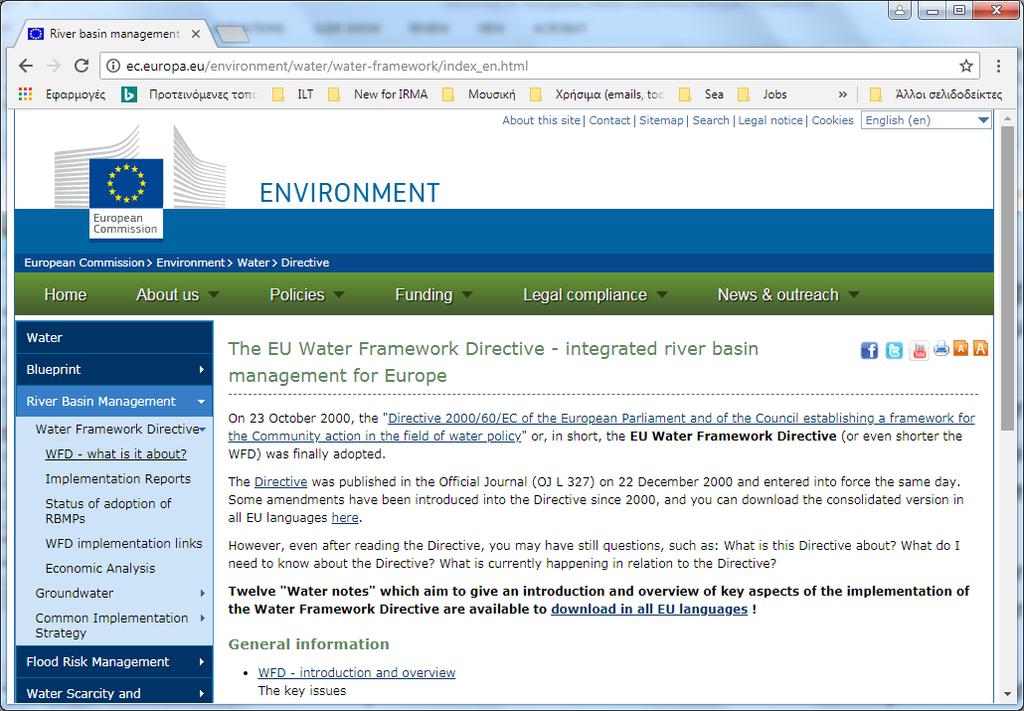The image size is (1024, 711).
Task: Open Status of adoption of RBMPs
Action: coord(108,511)
